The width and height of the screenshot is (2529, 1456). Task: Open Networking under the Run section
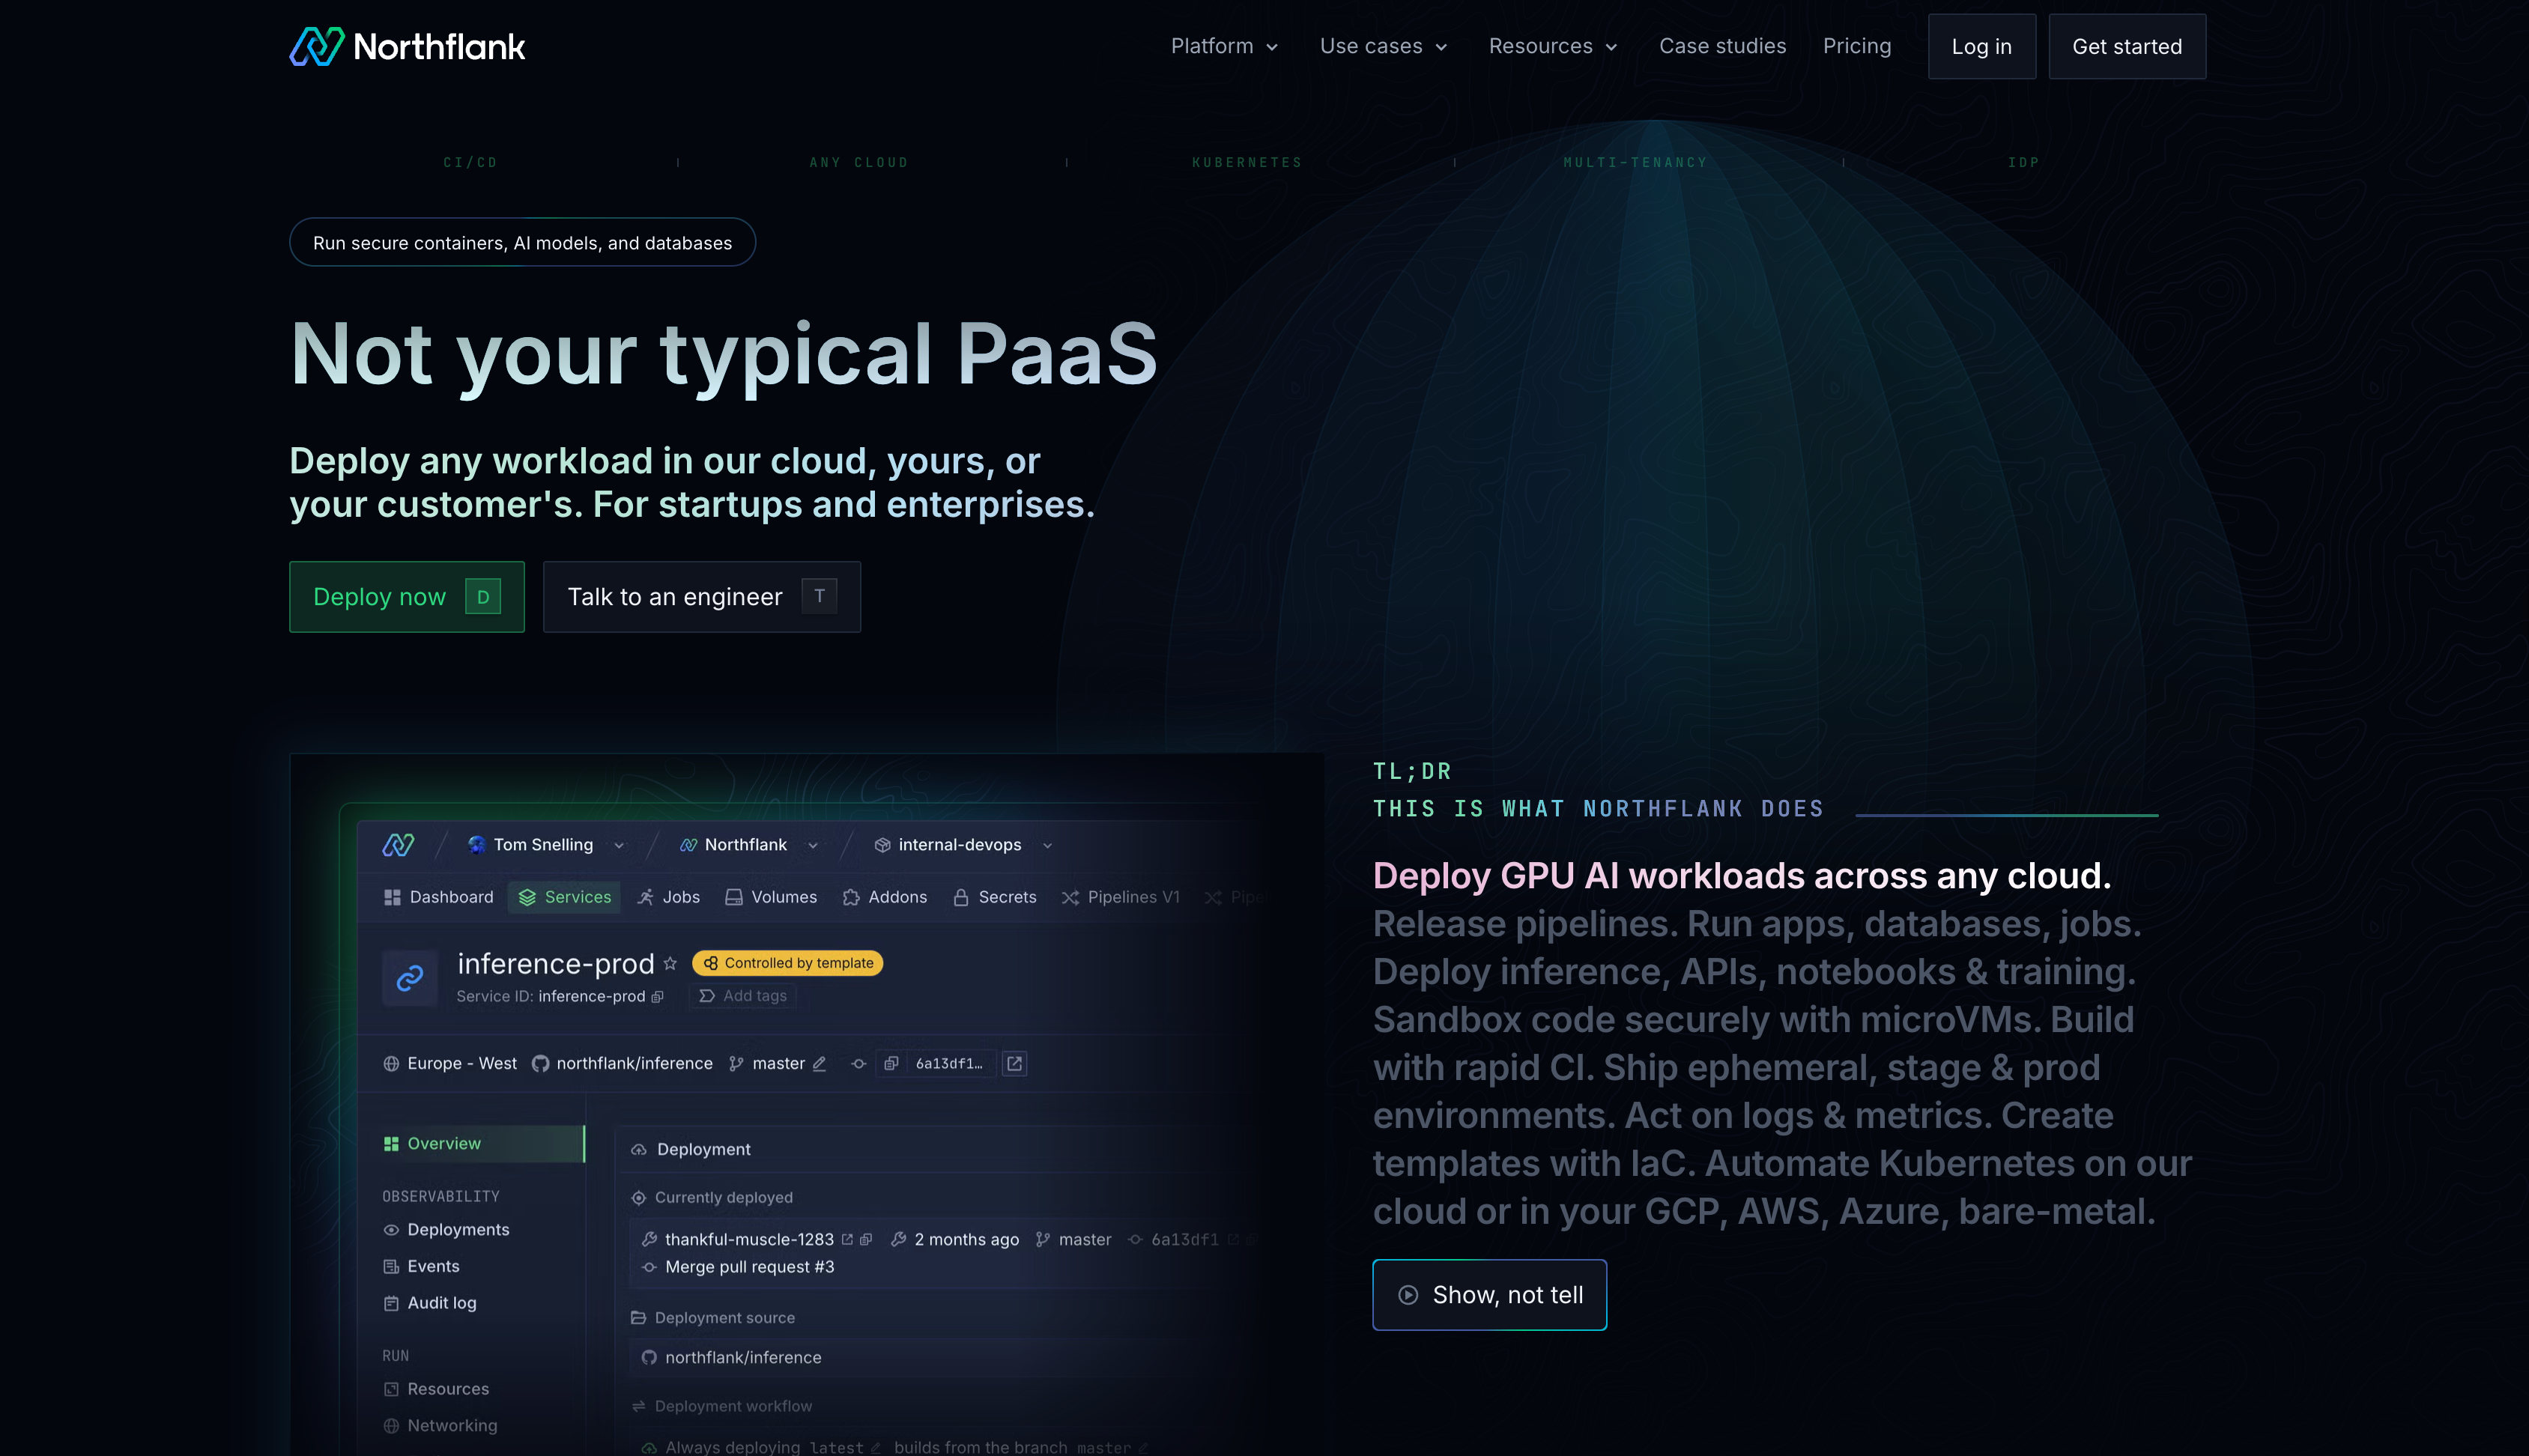tap(452, 1425)
